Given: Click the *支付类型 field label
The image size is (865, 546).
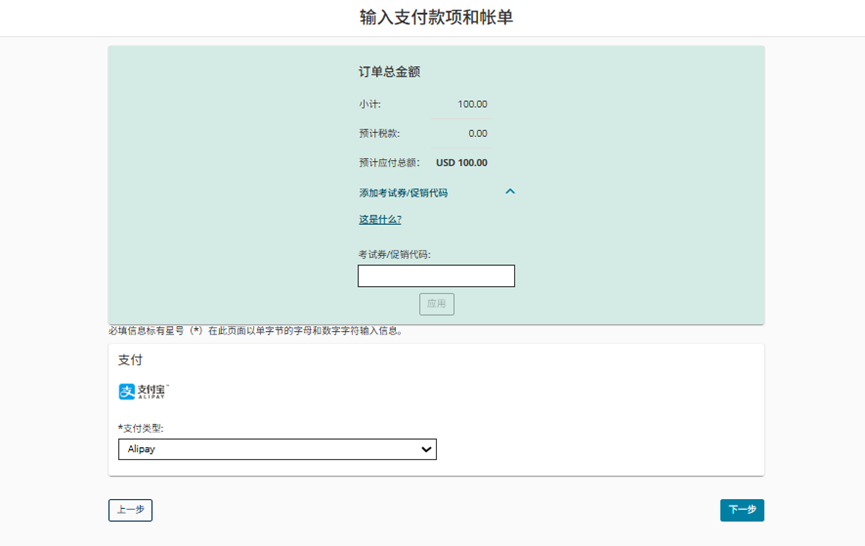Looking at the screenshot, I should [x=141, y=428].
